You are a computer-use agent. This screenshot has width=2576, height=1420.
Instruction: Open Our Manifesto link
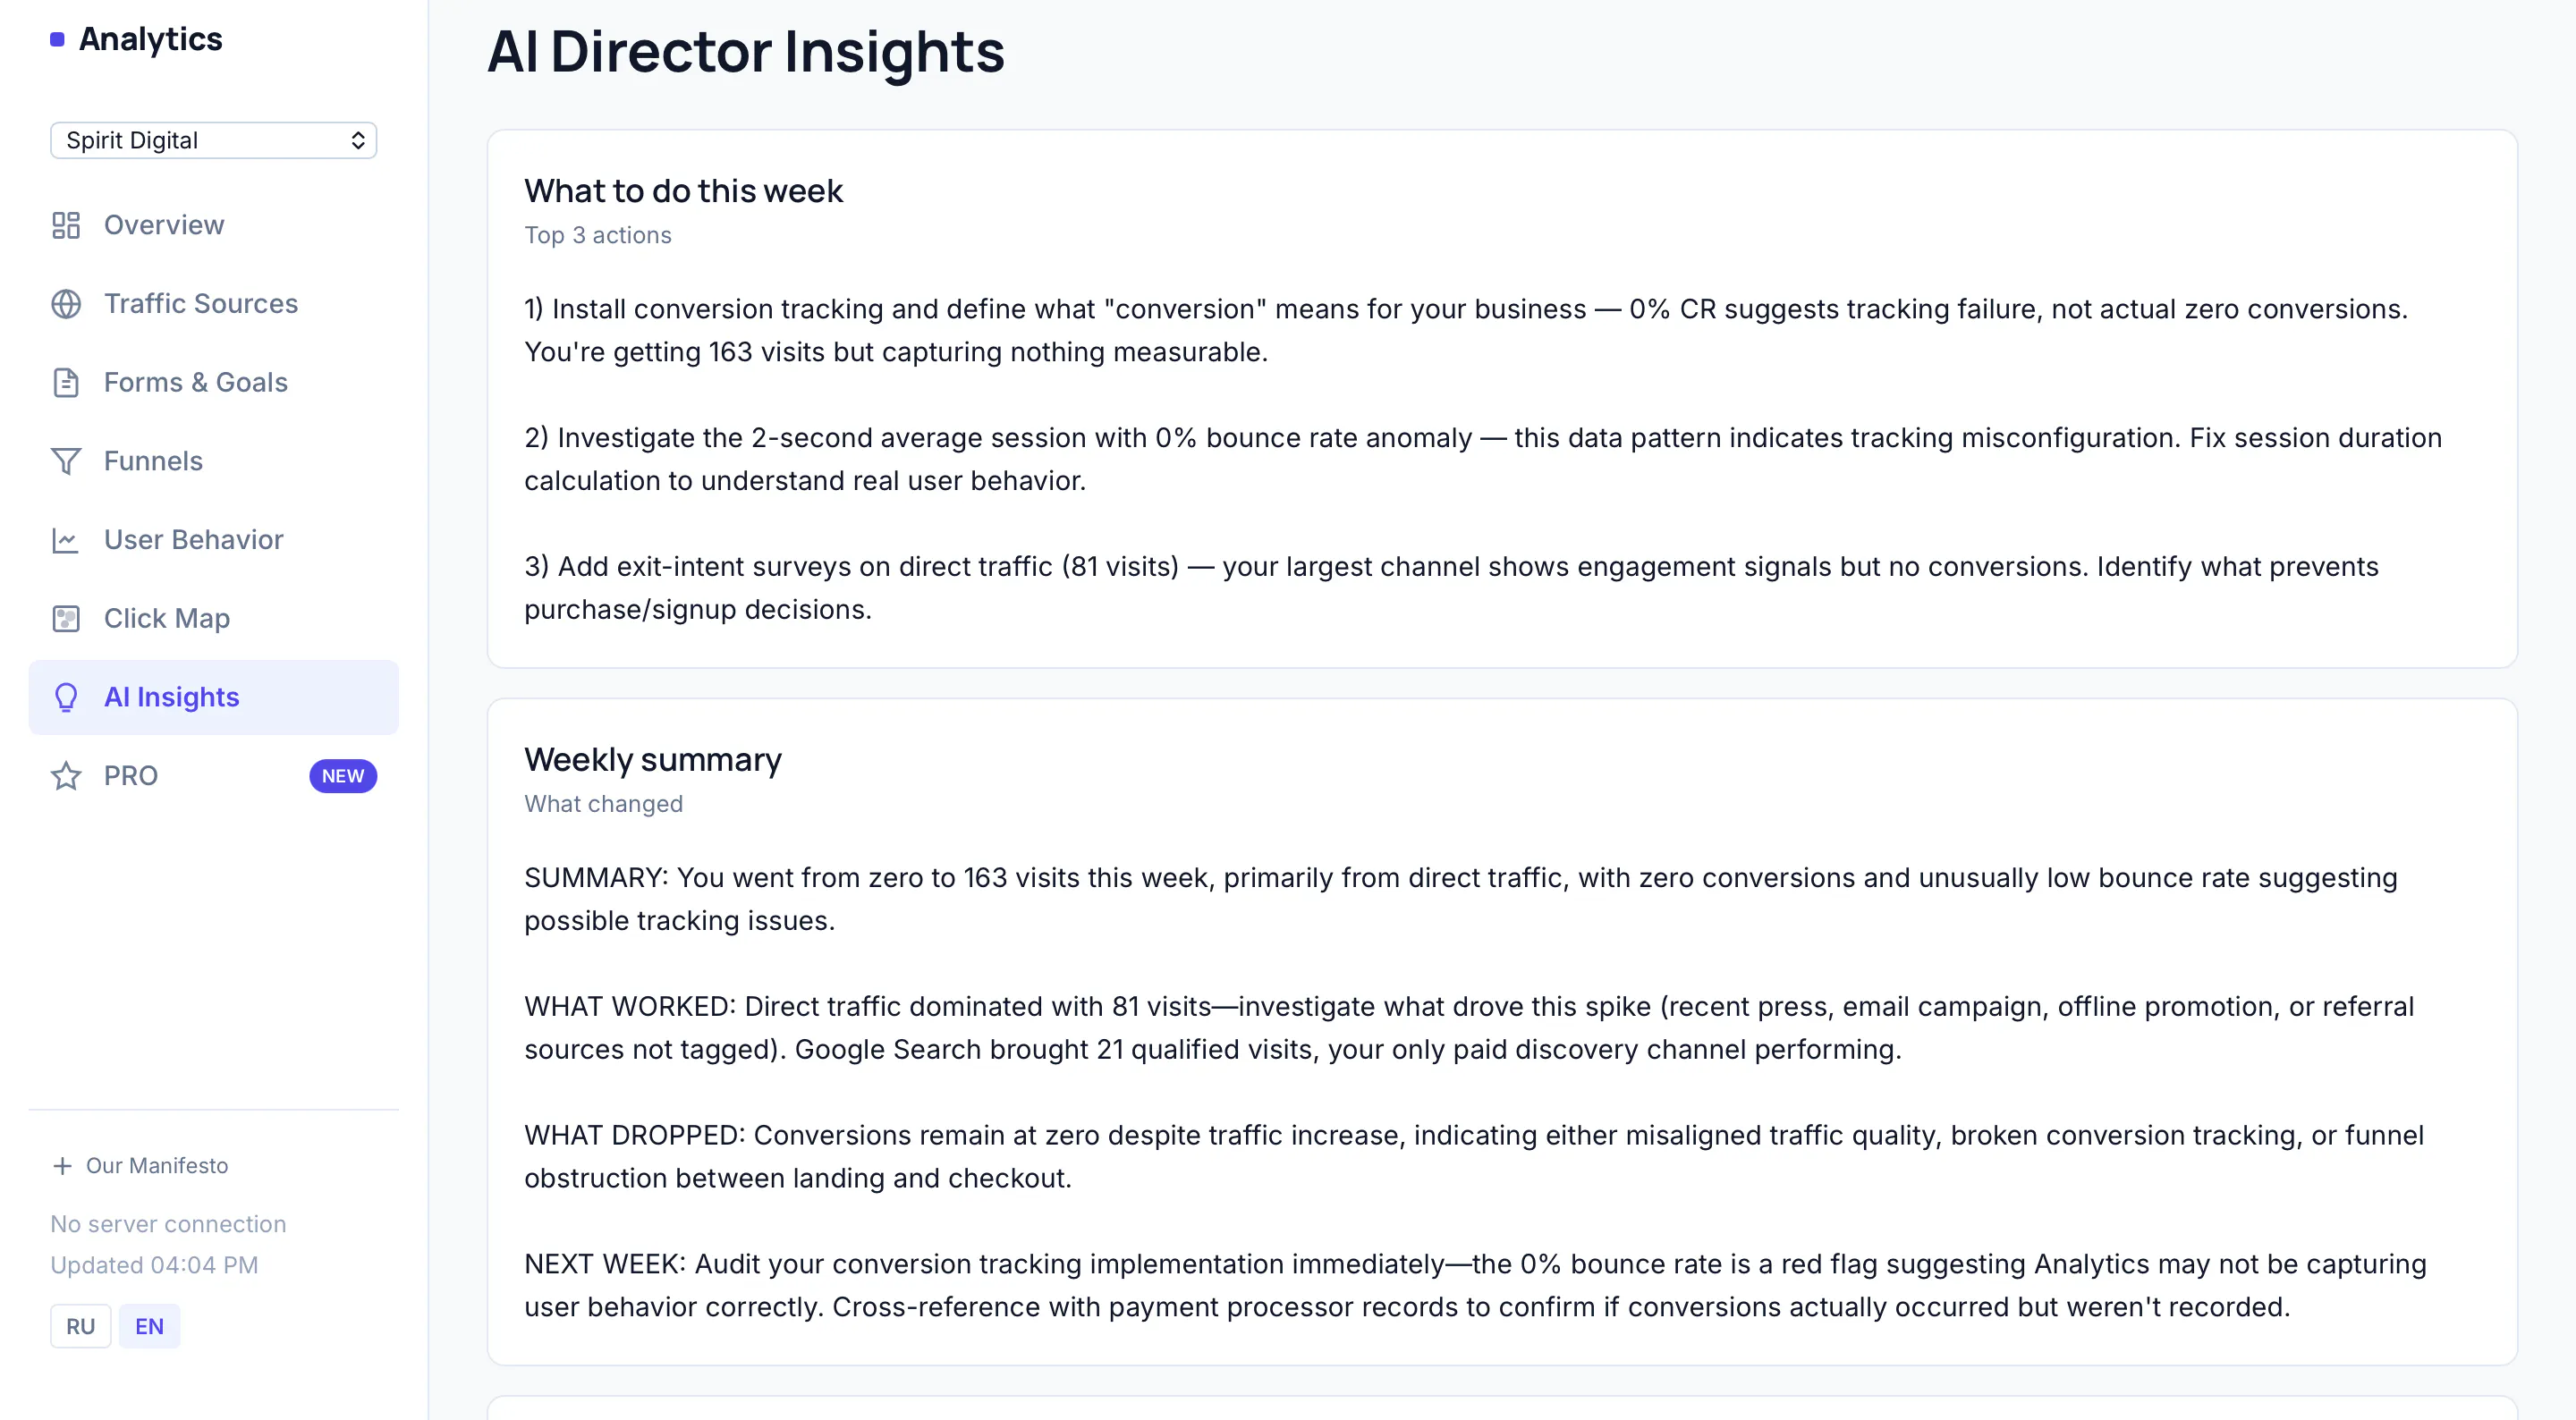pos(157,1166)
